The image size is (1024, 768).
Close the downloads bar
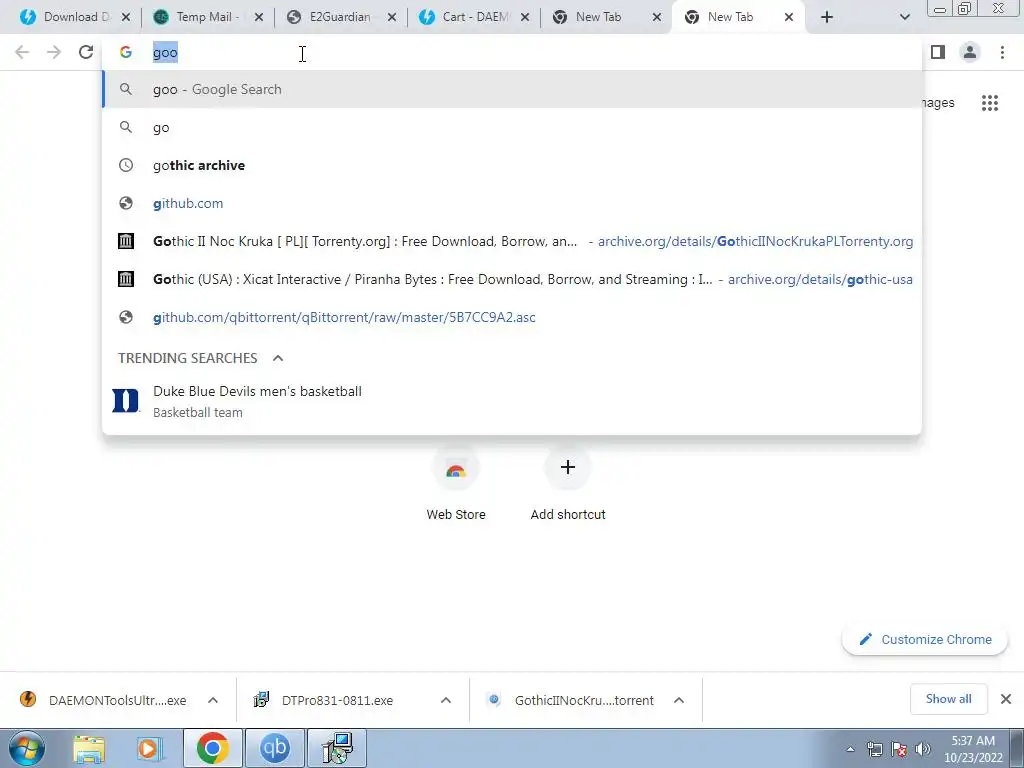click(x=1006, y=699)
